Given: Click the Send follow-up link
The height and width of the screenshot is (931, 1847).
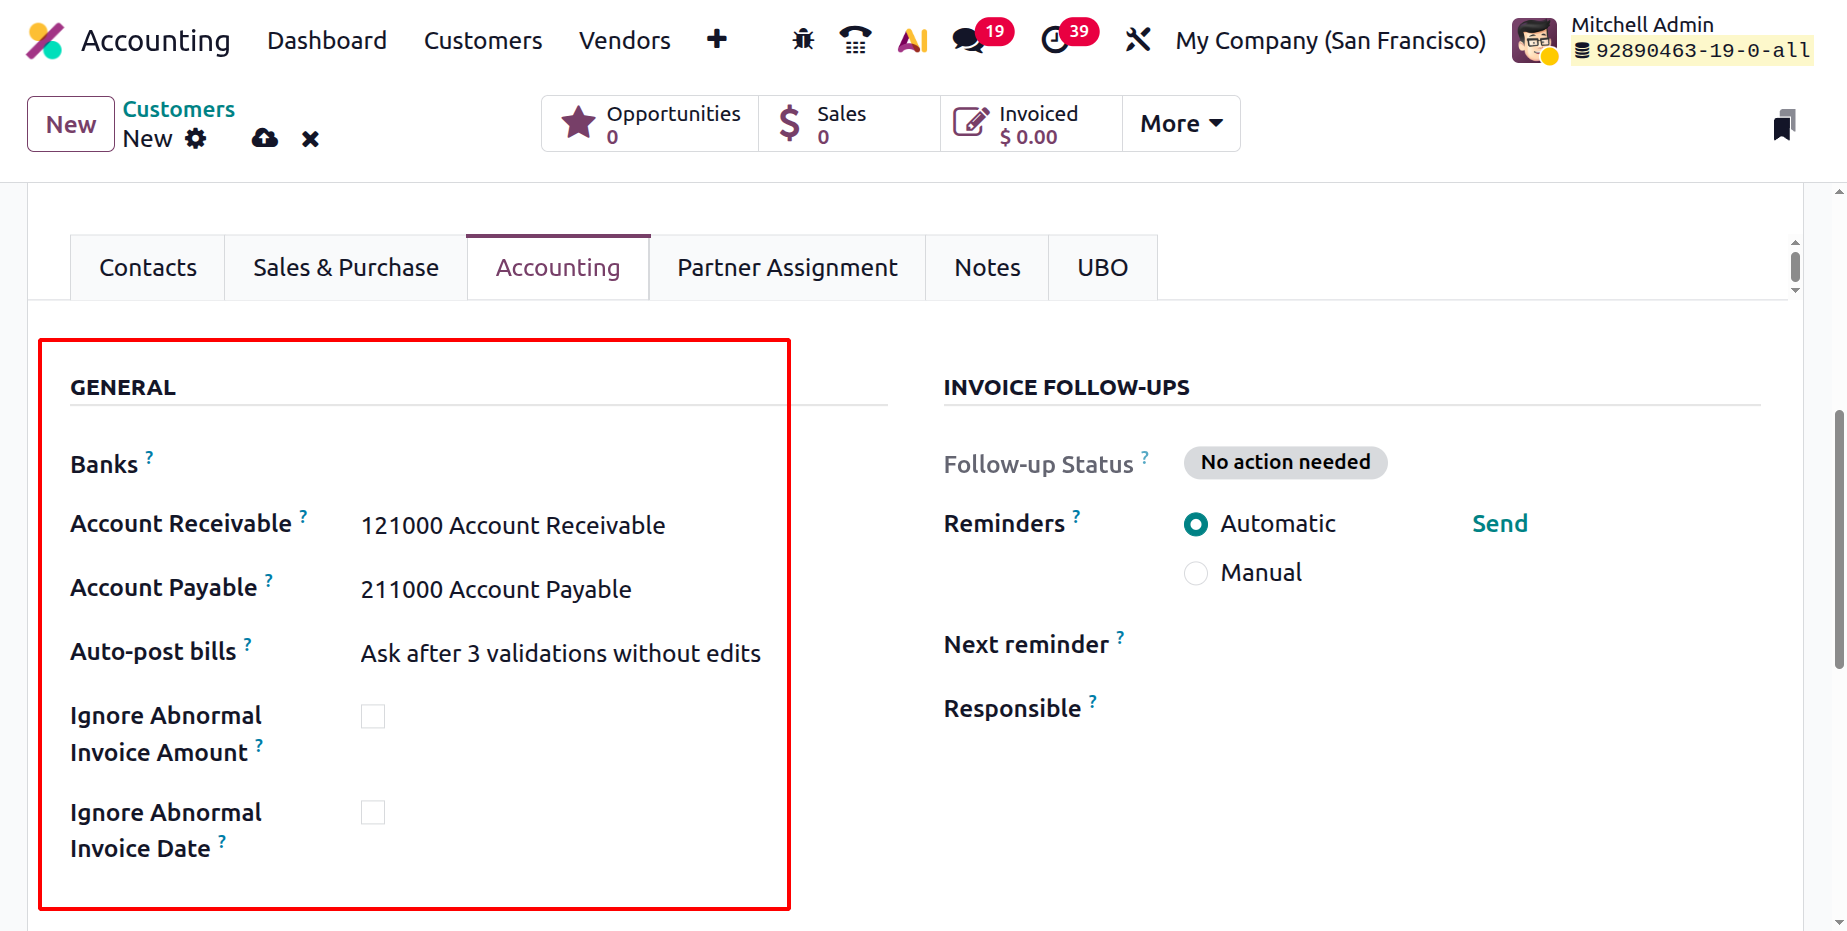Looking at the screenshot, I should 1499,524.
